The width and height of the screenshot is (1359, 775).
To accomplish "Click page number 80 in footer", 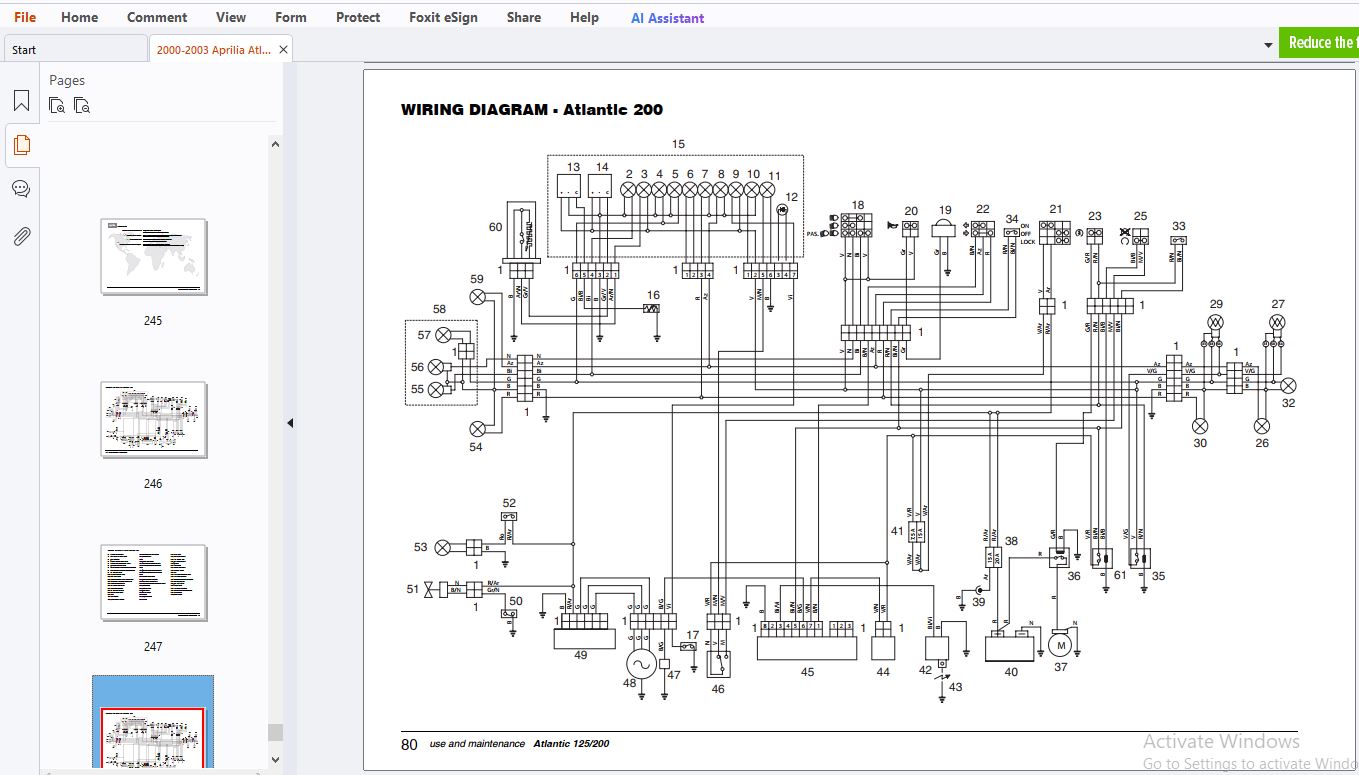I will point(409,744).
